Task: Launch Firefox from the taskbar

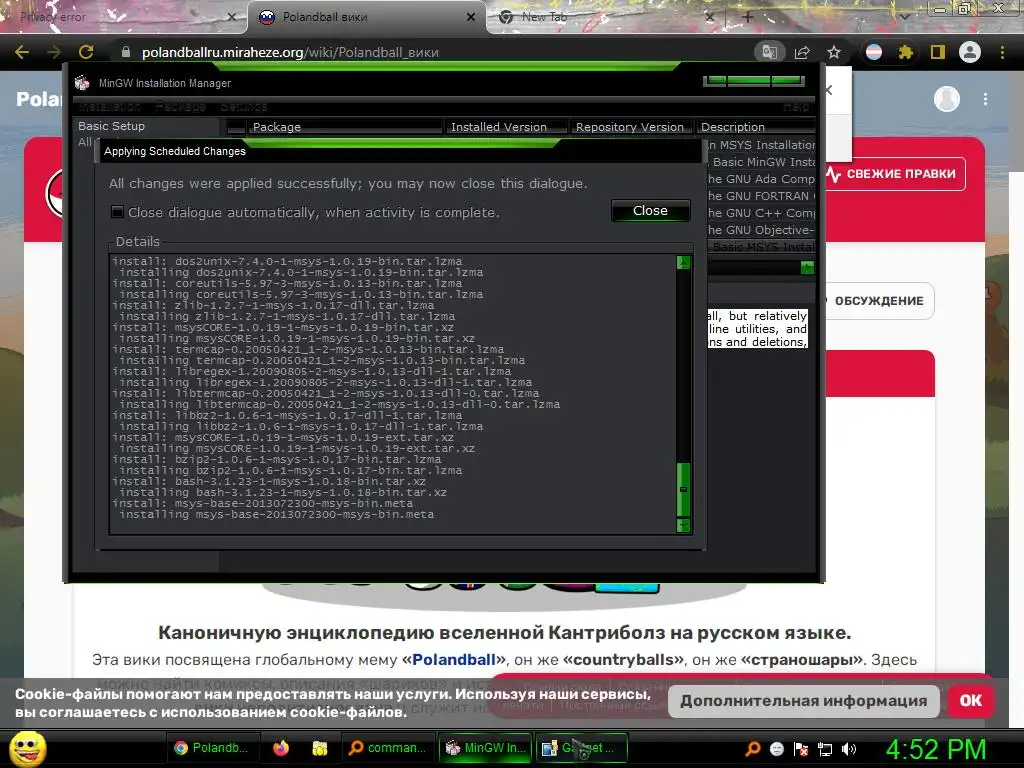Action: [281, 748]
